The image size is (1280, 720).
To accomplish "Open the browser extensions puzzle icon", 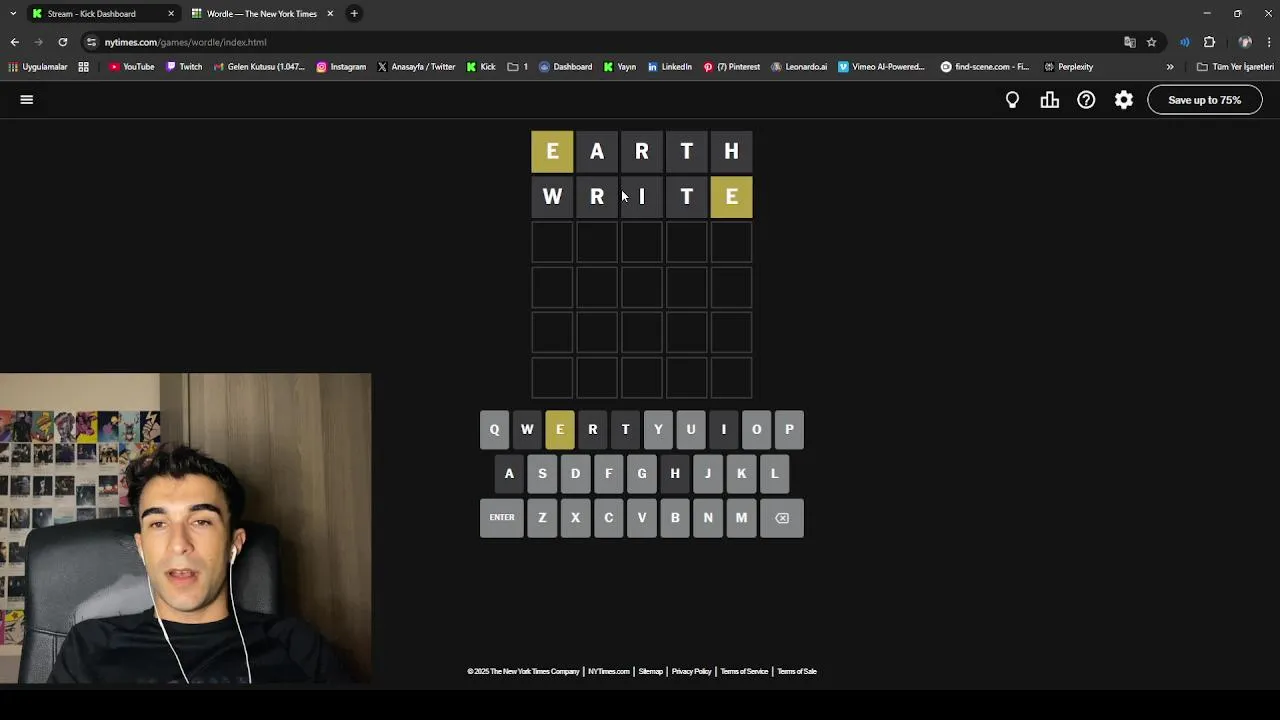I will click(x=1209, y=42).
